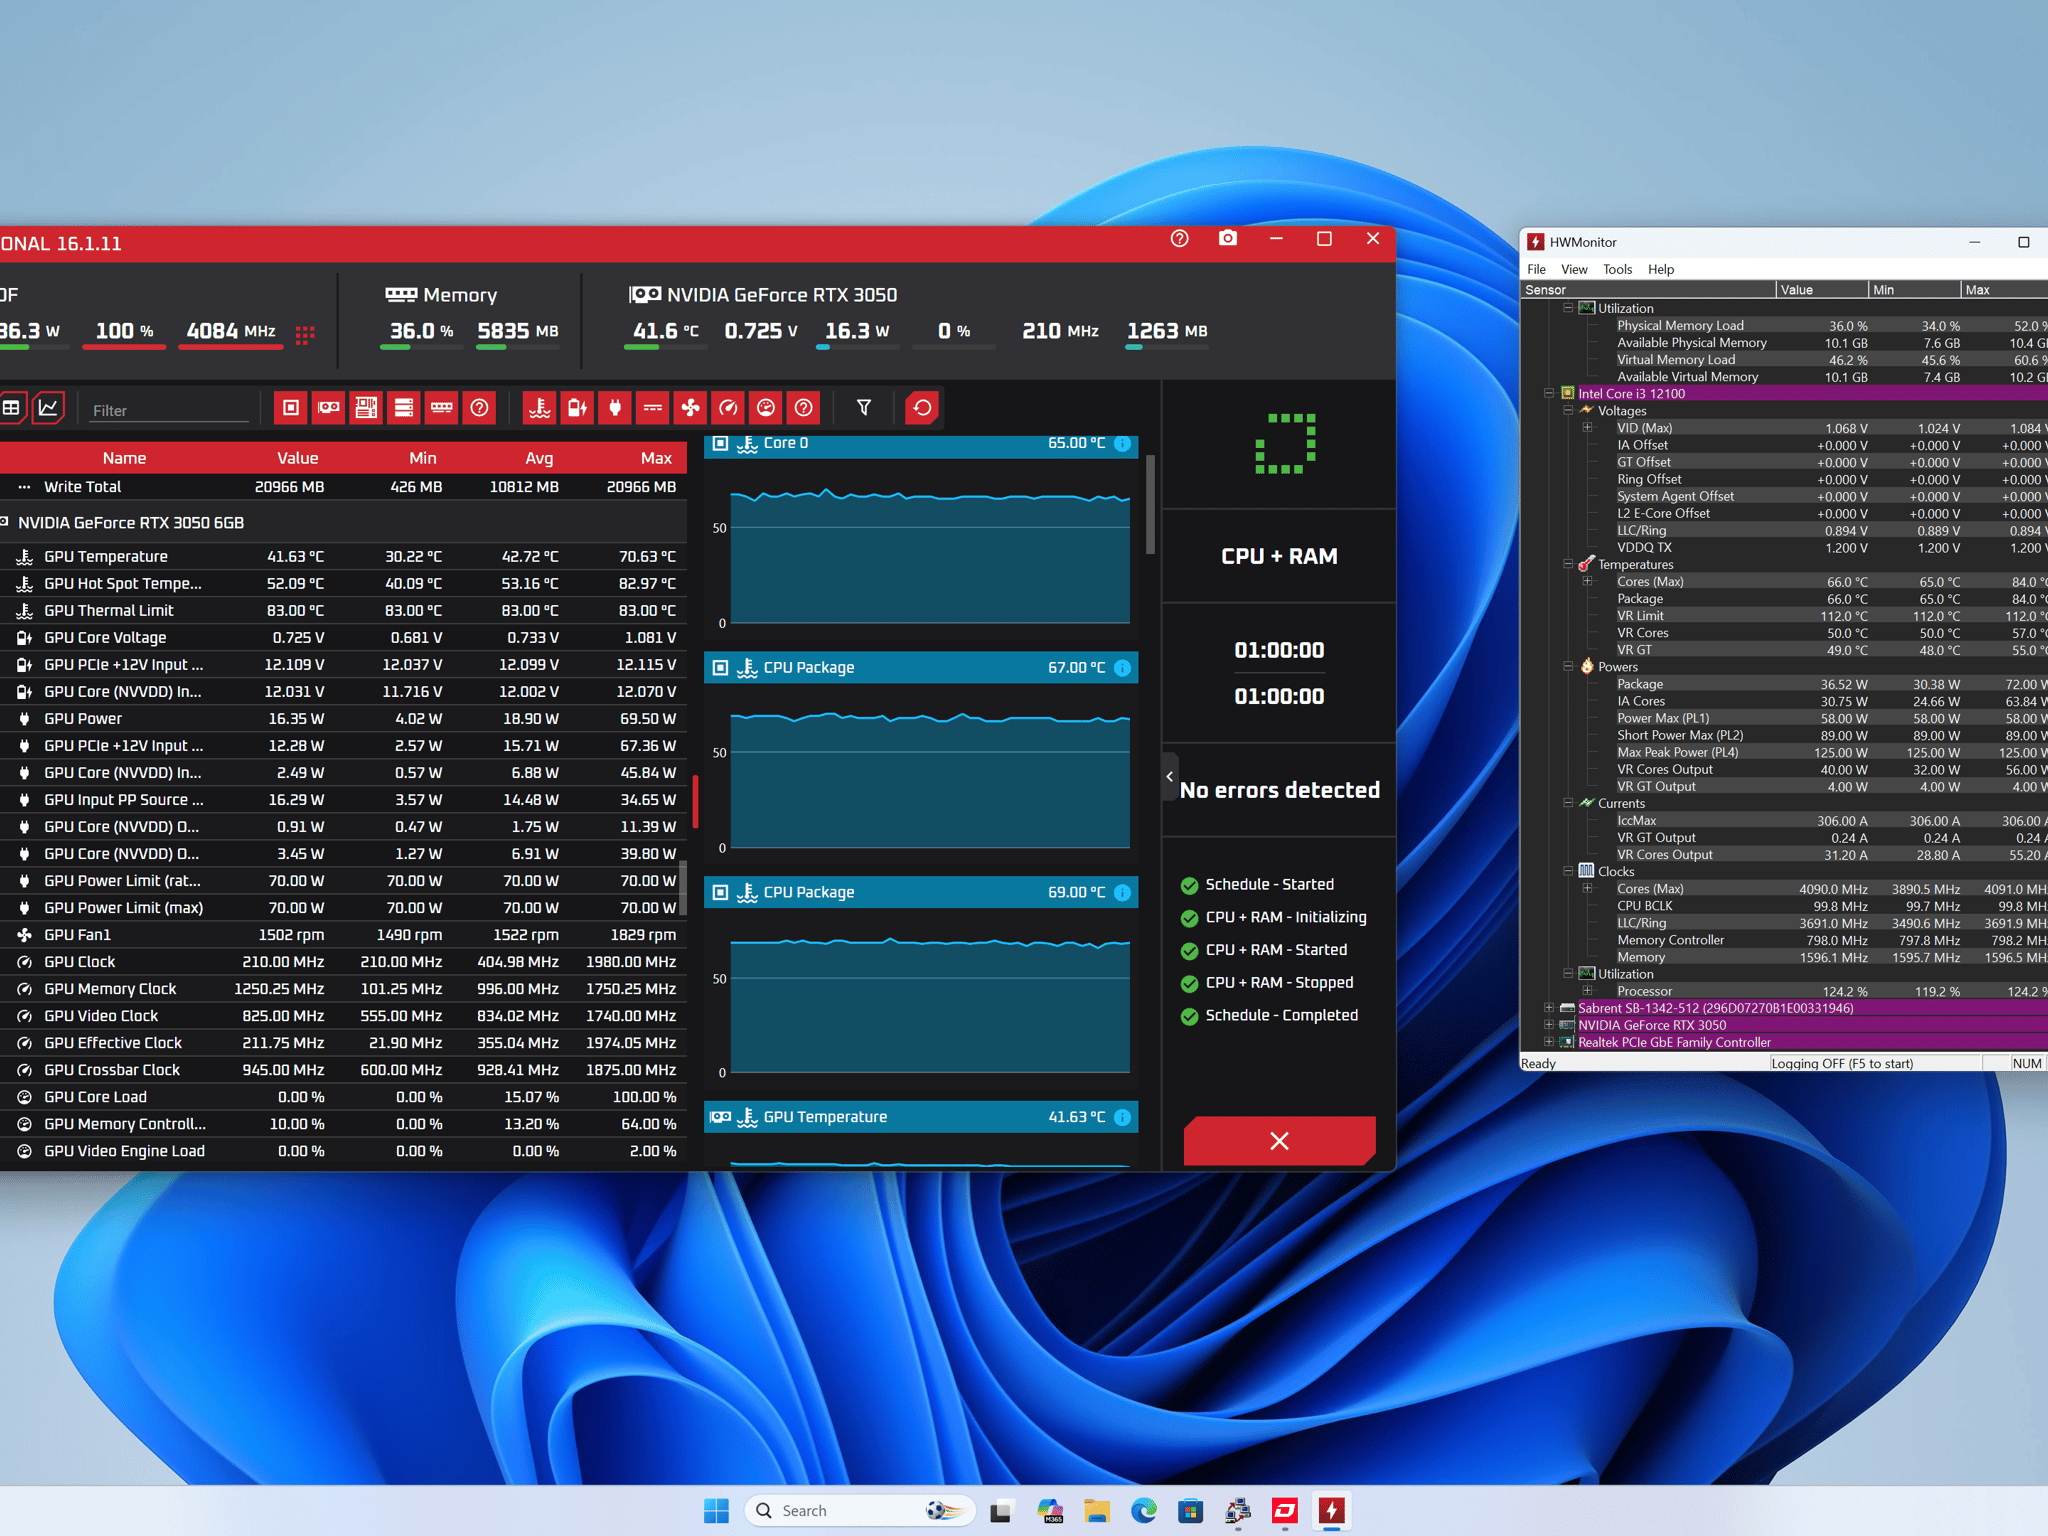This screenshot has height=1536, width=2048.
Task: Expand the Sabrent SB-1342-512 drive node in HWMonitor
Action: (1549, 1008)
